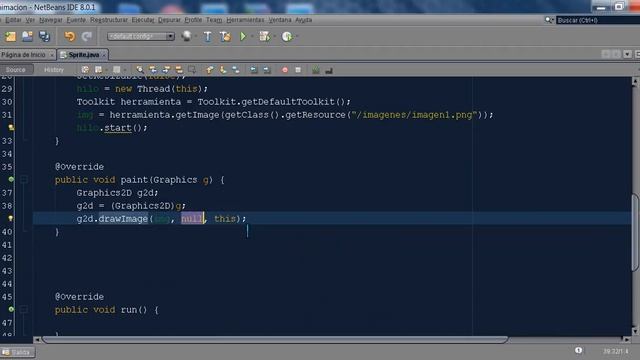
Task: Click the highlighted null argument
Action: click(192, 218)
